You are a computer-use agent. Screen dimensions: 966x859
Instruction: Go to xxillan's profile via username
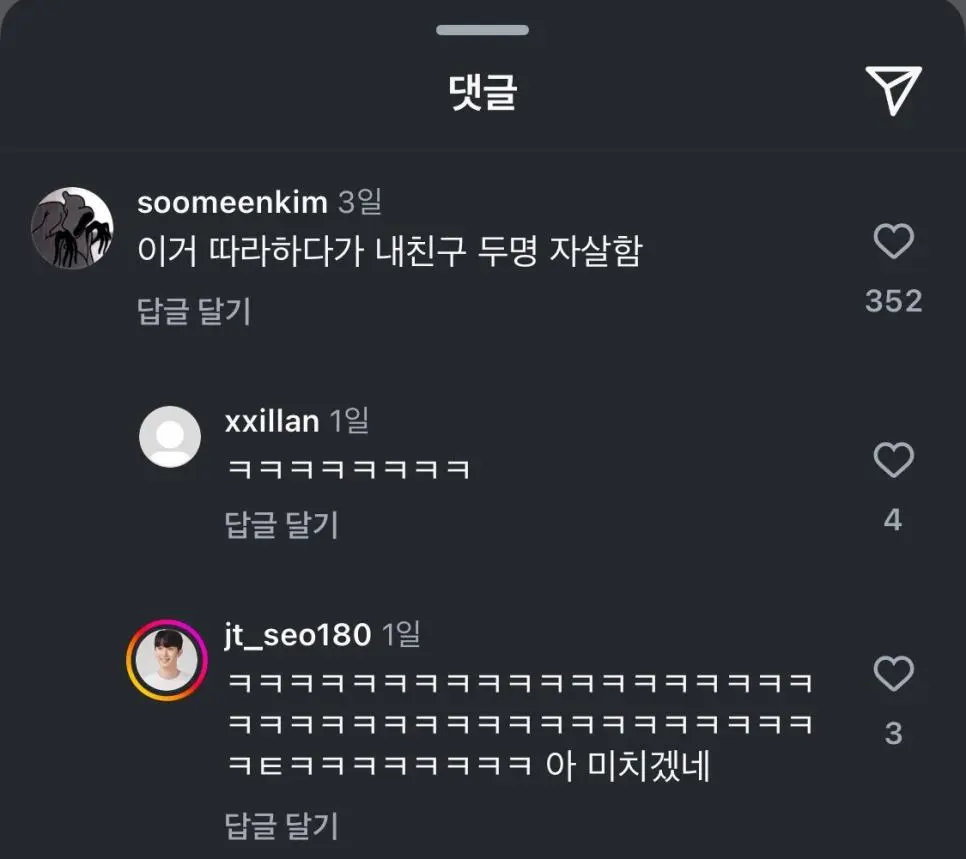272,421
